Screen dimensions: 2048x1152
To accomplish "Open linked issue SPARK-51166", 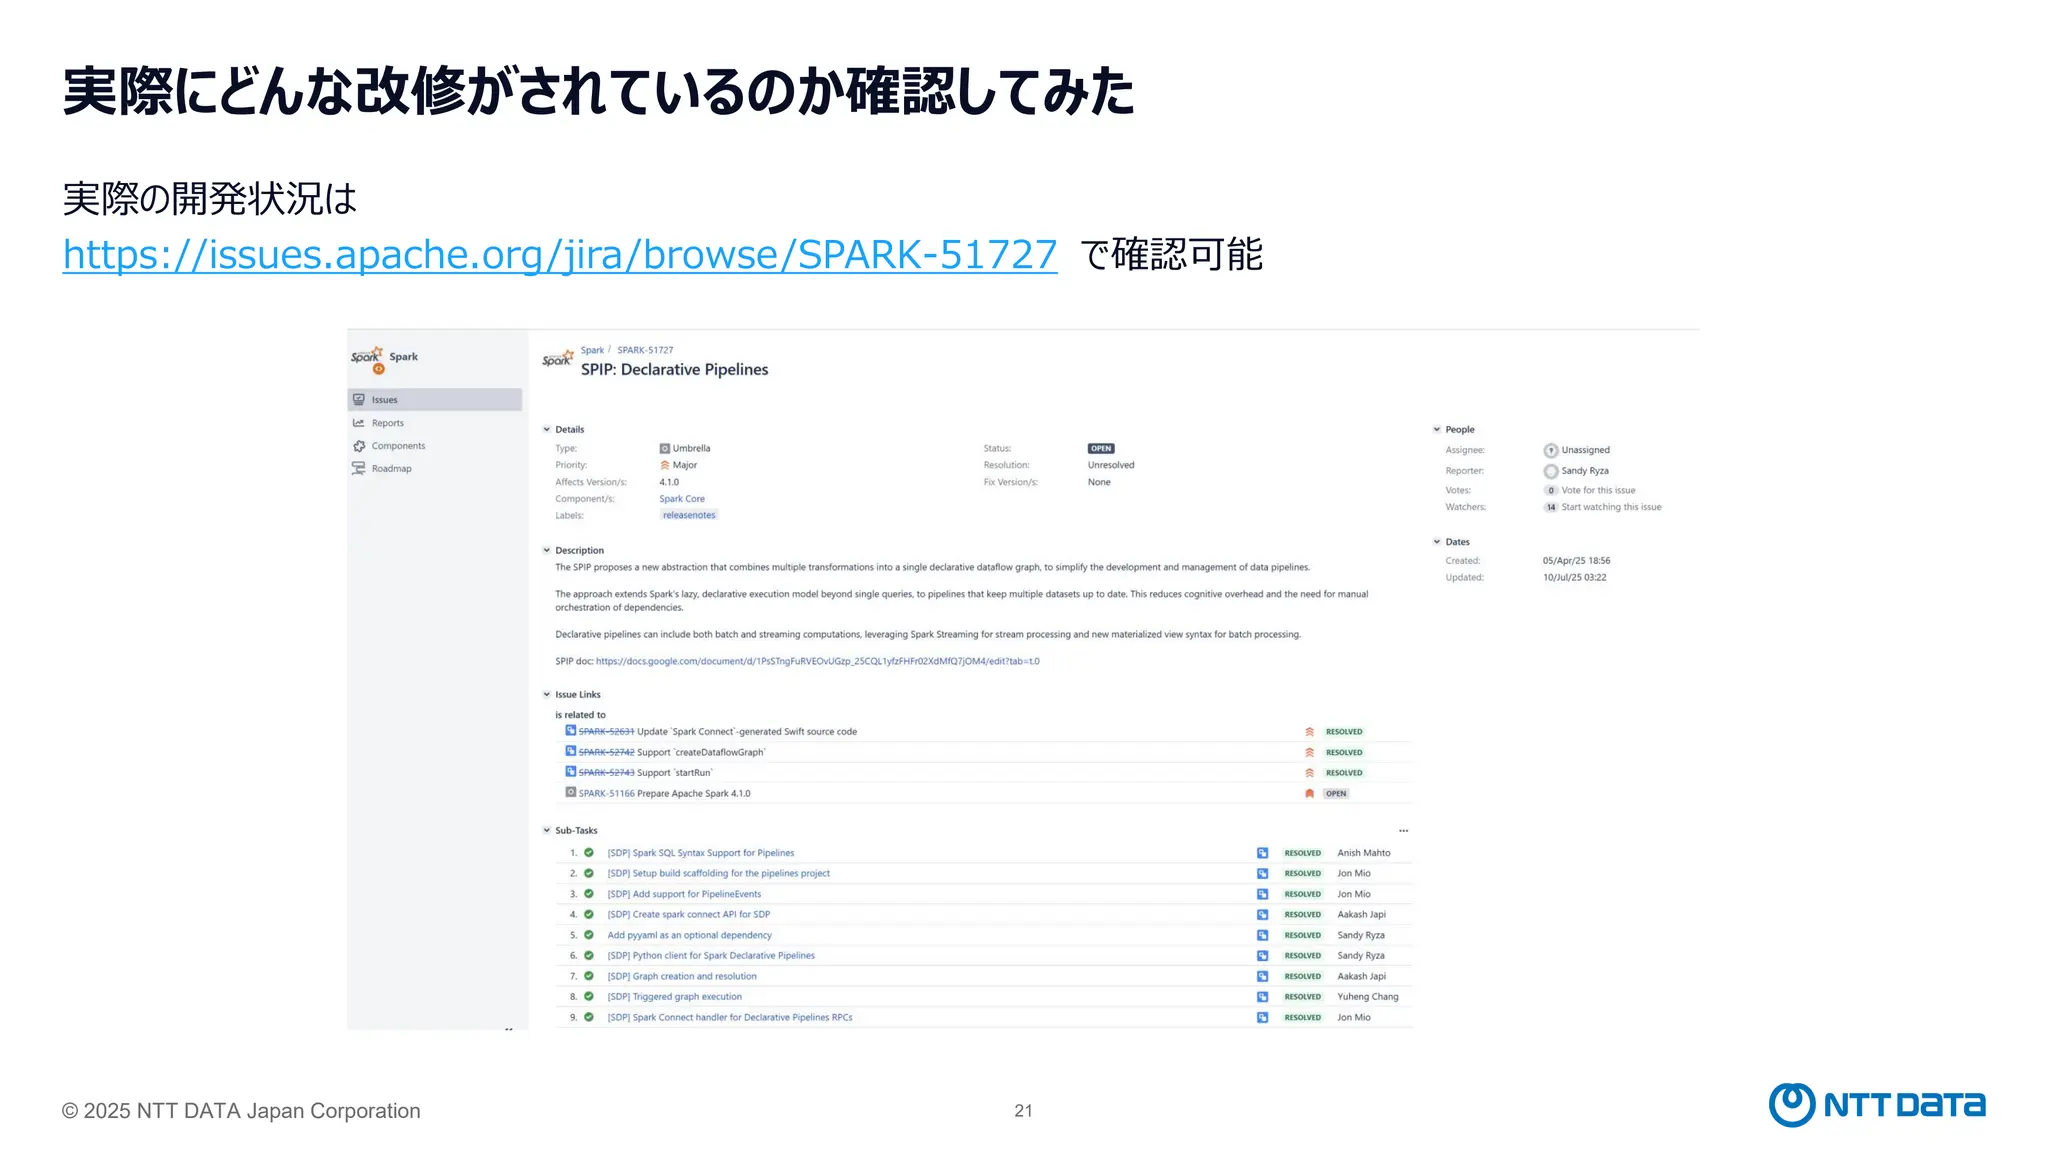I will point(606,793).
